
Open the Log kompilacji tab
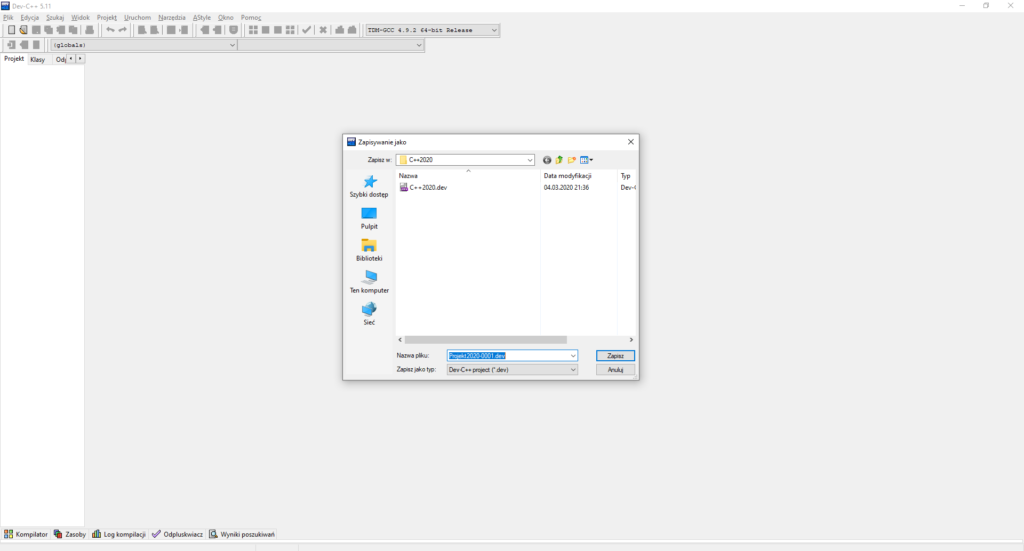[x=120, y=534]
